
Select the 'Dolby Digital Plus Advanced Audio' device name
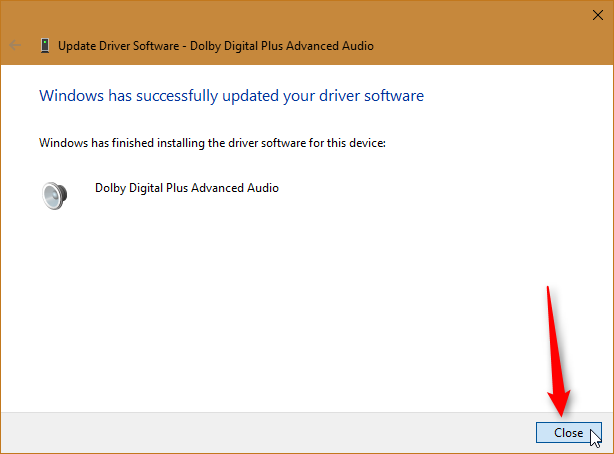pos(187,188)
